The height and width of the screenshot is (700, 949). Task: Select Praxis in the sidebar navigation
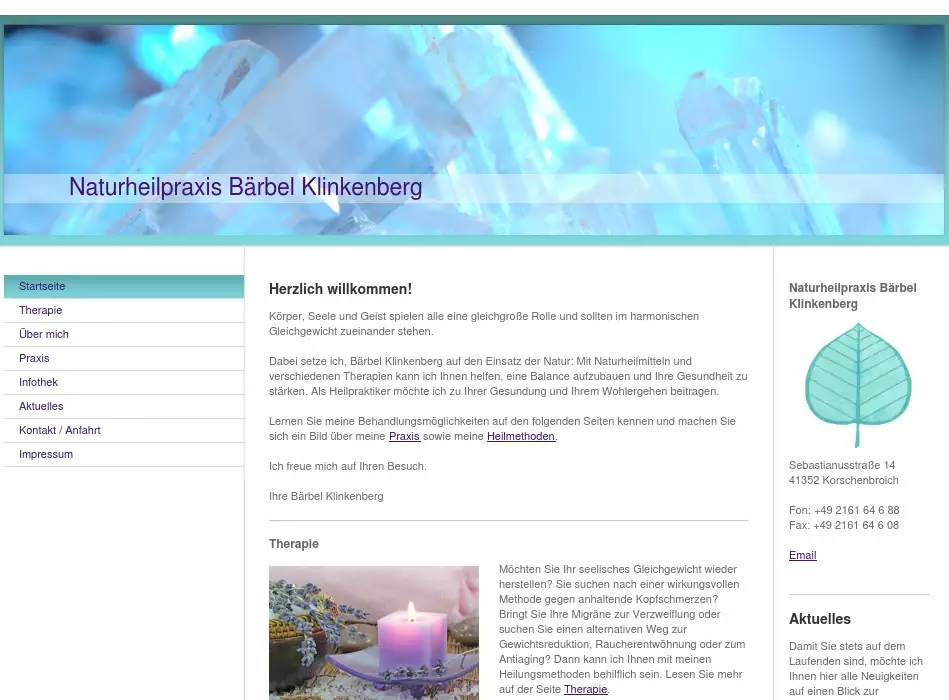pyautogui.click(x=34, y=358)
